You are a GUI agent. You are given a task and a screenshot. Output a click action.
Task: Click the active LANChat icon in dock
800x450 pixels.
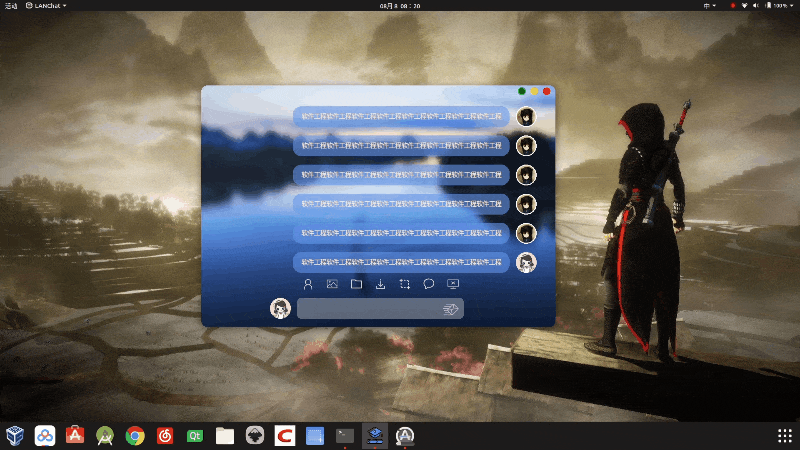375,436
